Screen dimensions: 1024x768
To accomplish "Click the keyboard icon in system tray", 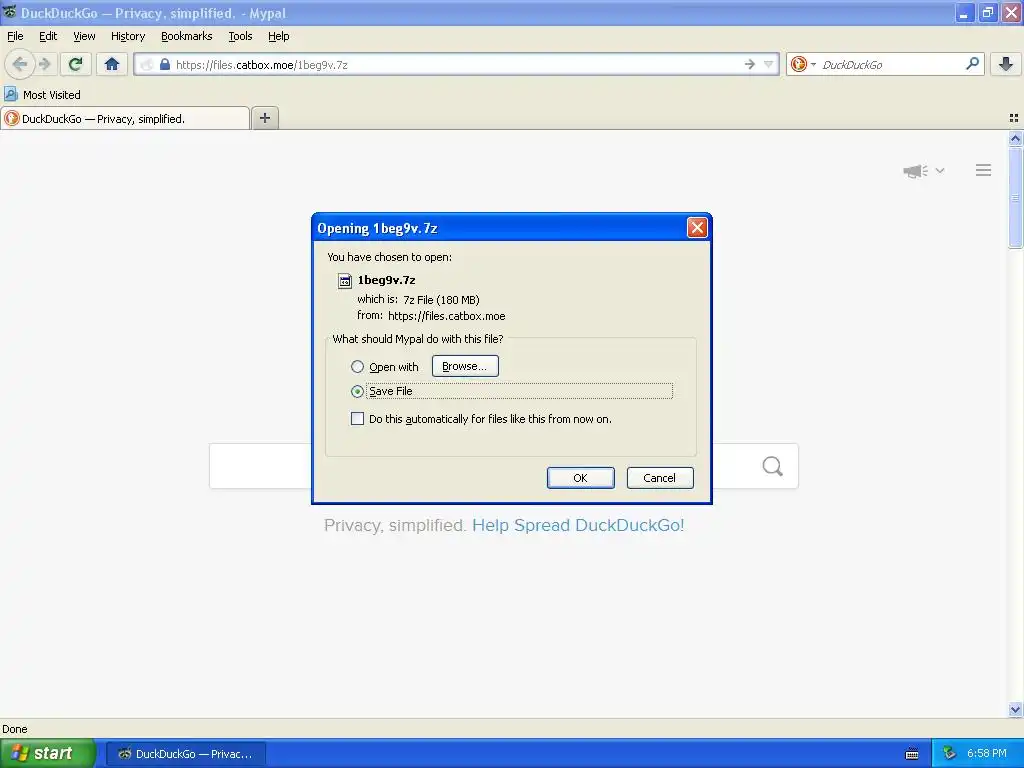I will (912, 754).
